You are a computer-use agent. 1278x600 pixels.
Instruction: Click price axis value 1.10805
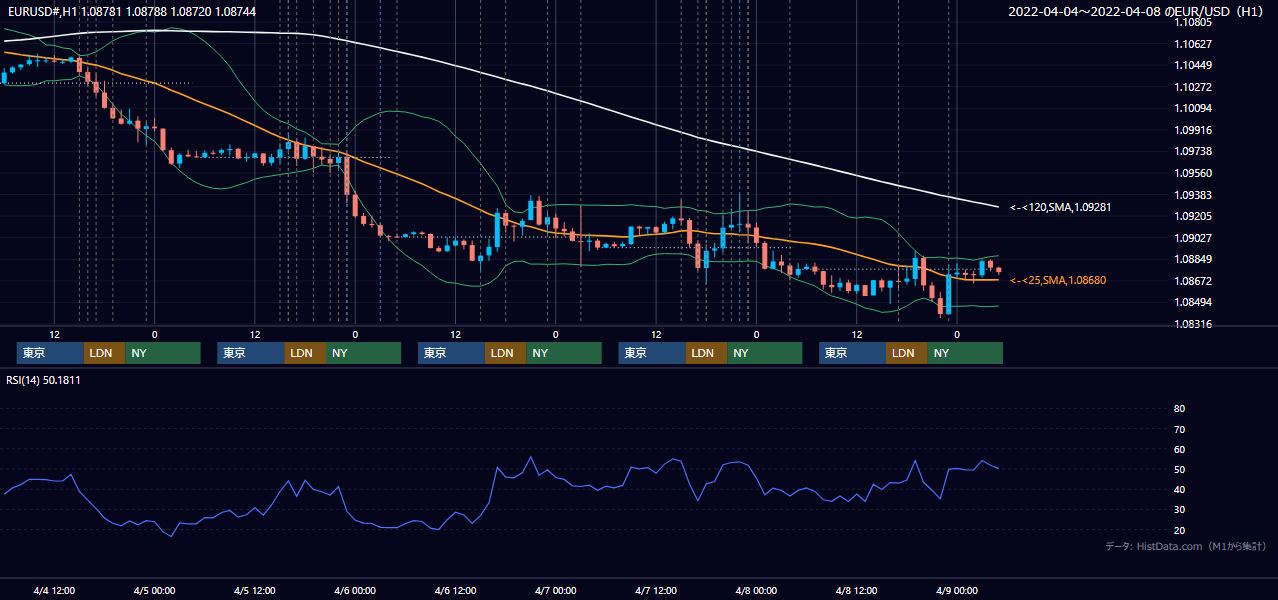[x=1193, y=22]
